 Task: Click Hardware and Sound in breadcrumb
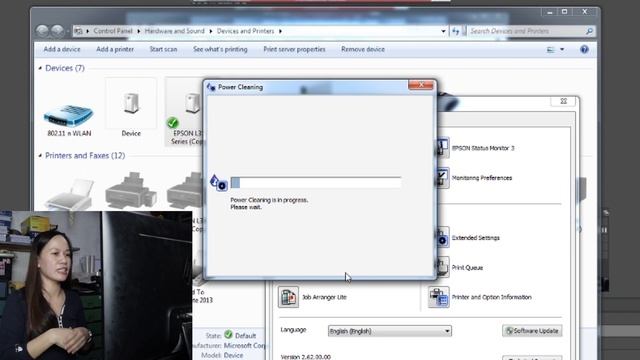174,31
